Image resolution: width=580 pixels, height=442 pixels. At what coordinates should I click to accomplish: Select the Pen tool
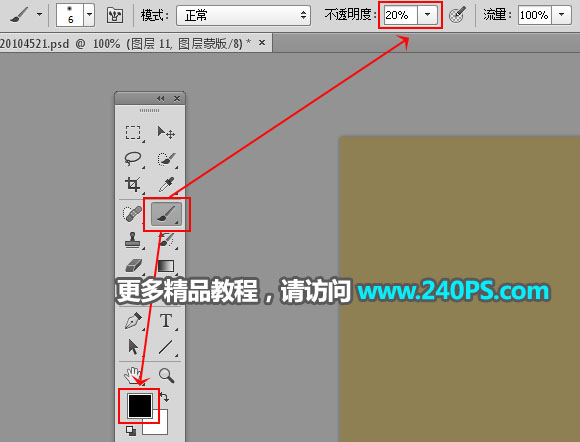[133, 321]
